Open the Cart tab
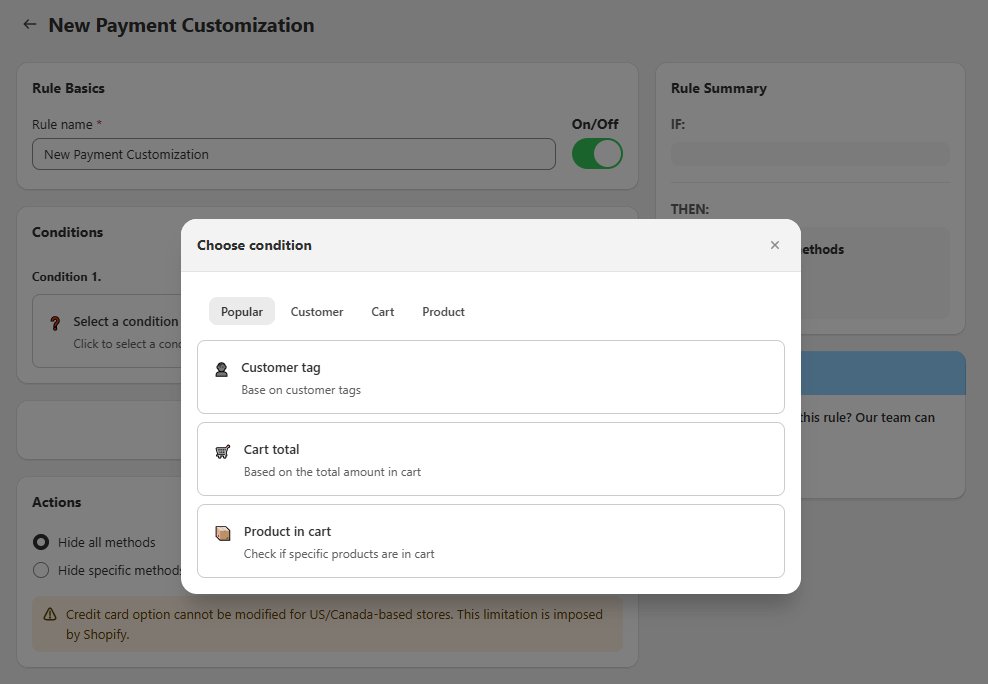This screenshot has width=988, height=684. pyautogui.click(x=382, y=311)
